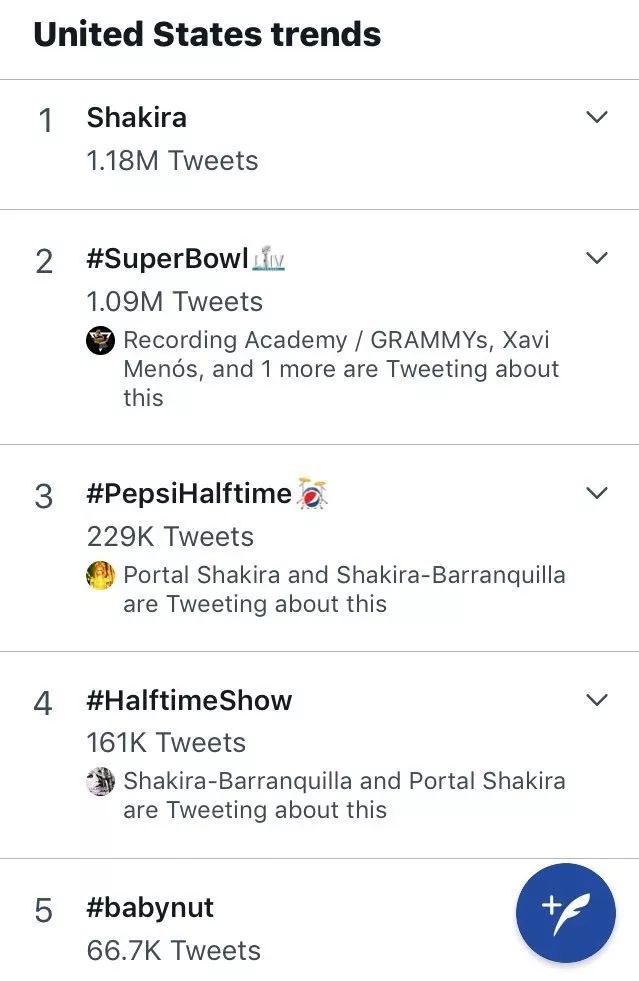
Task: Expand the #PepsiHalftime trend chevron
Action: pyautogui.click(x=596, y=493)
